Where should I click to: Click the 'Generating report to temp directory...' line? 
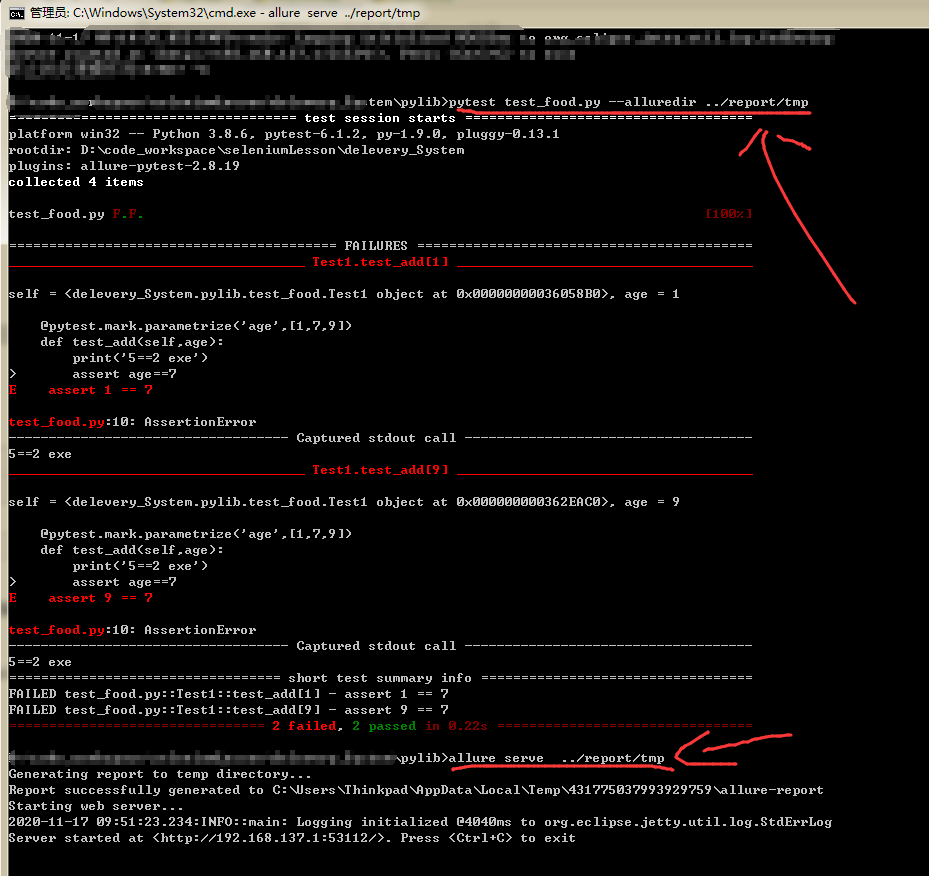159,774
